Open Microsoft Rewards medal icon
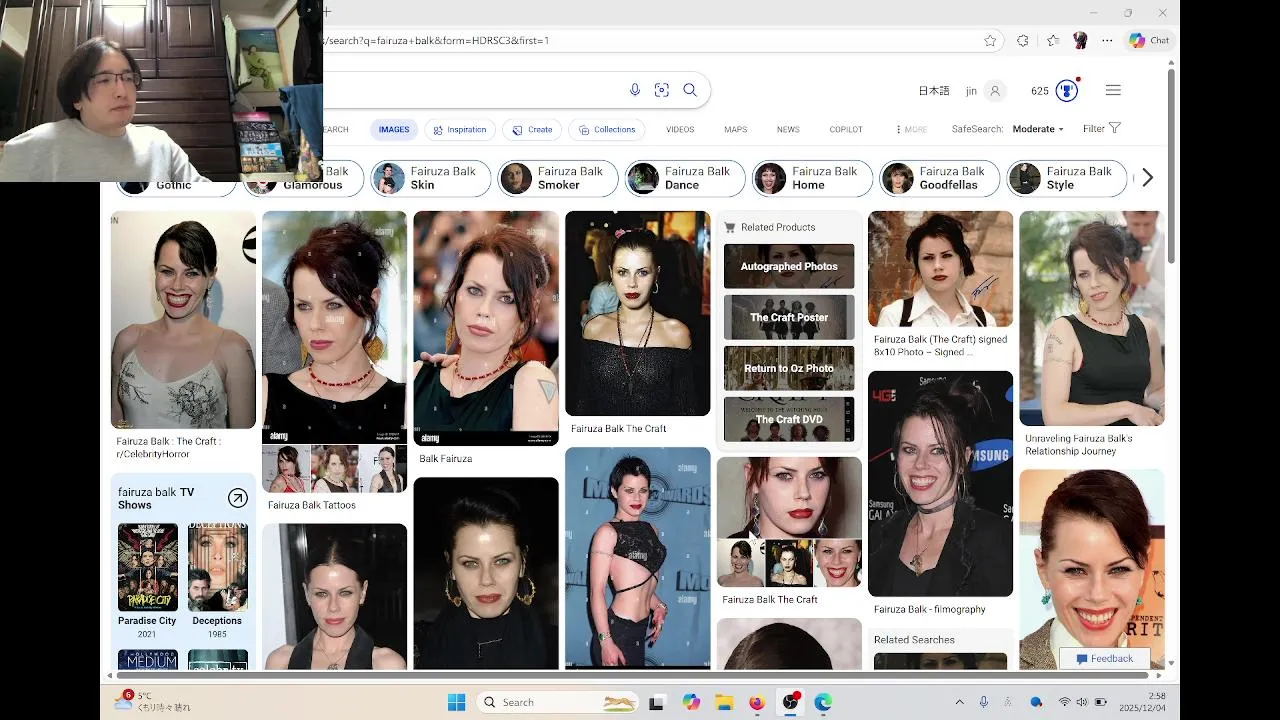This screenshot has width=1280, height=720. pyautogui.click(x=1067, y=91)
